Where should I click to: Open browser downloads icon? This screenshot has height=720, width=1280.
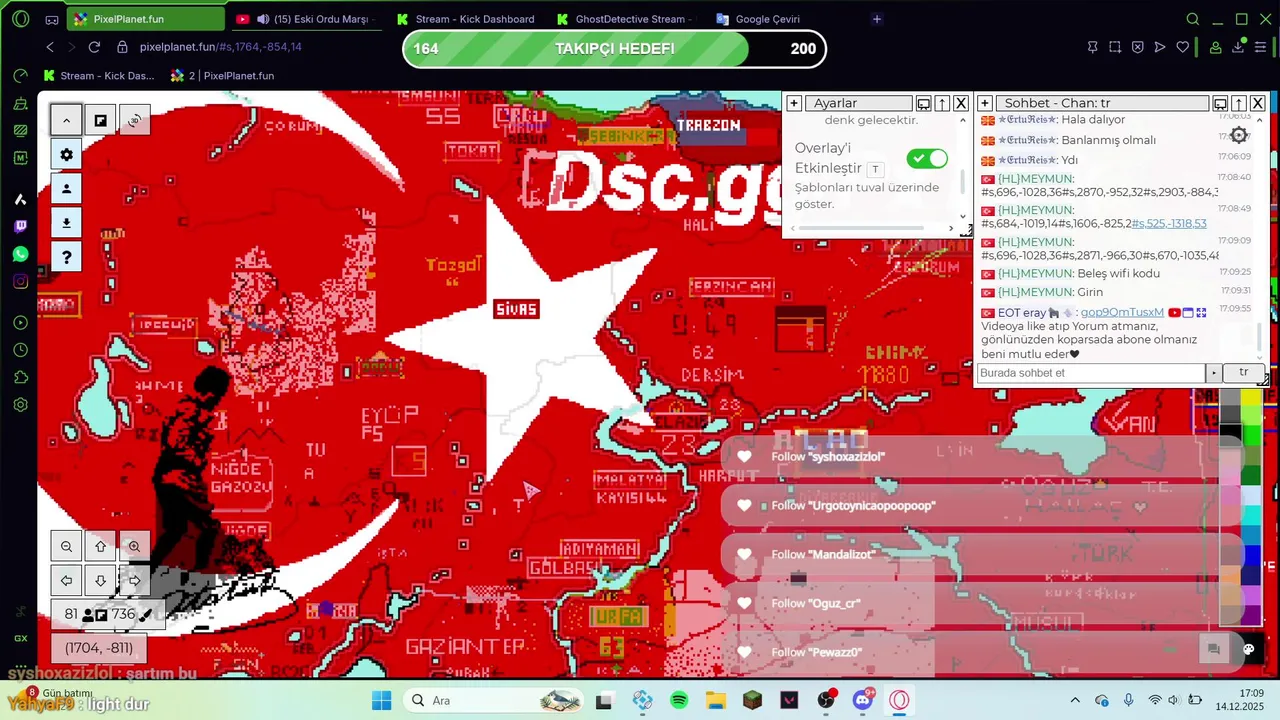1238,47
